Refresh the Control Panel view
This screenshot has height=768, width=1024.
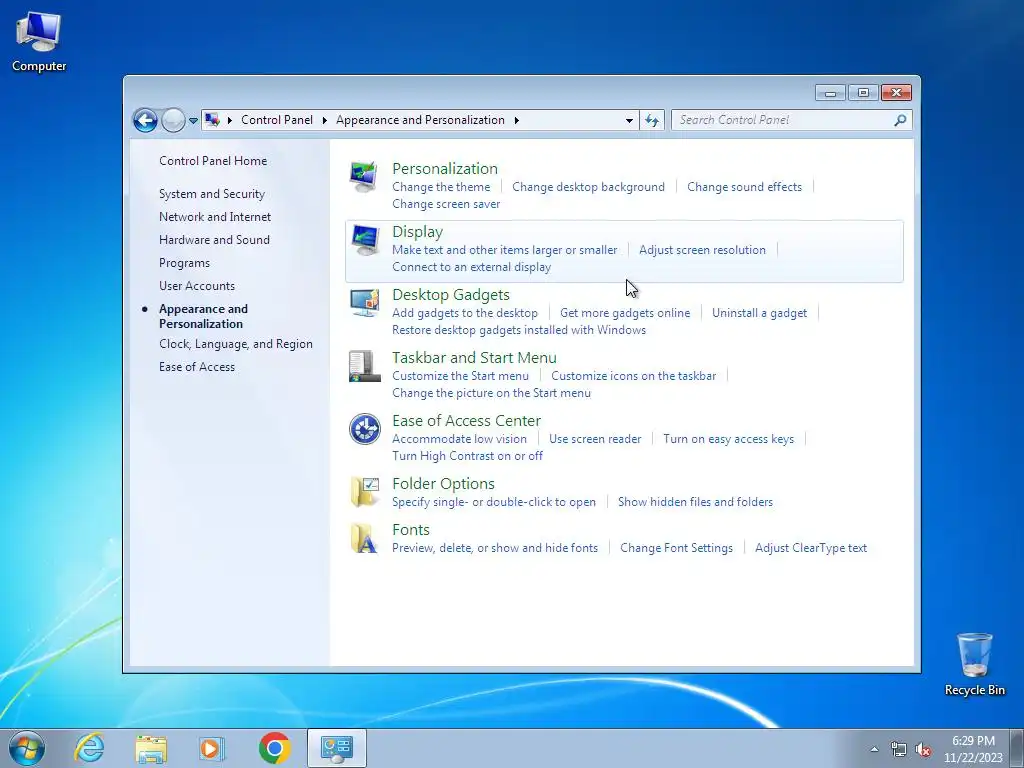tap(652, 120)
